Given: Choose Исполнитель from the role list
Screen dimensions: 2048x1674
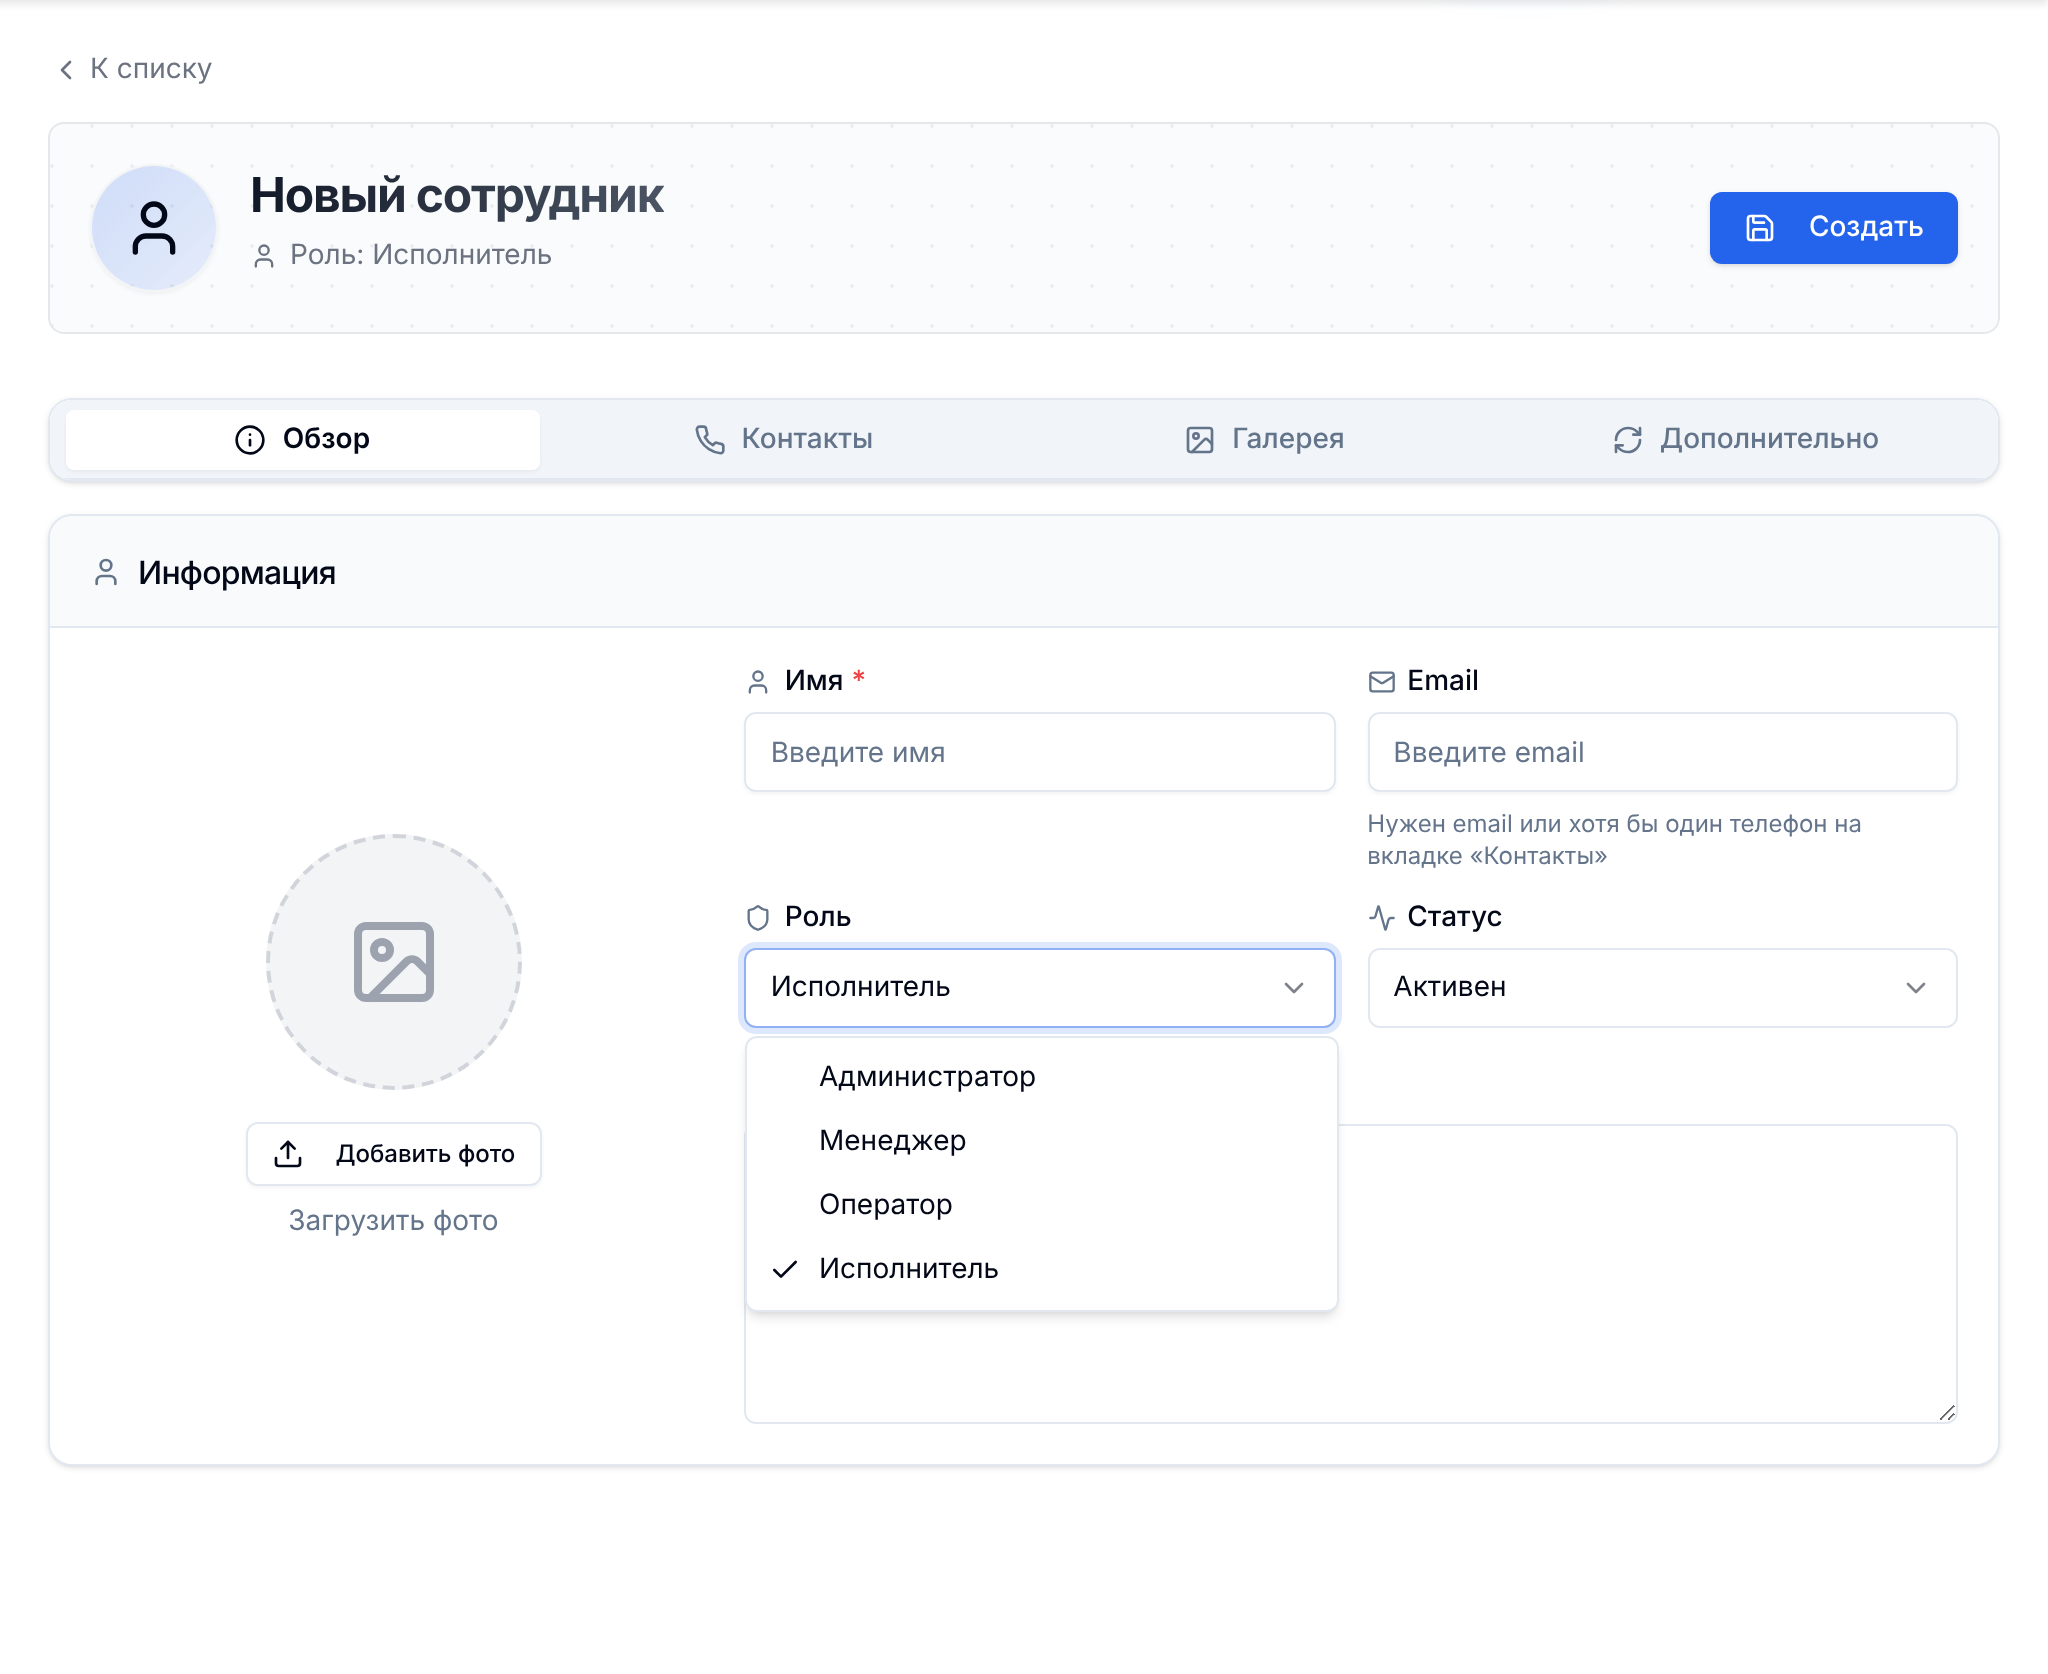Looking at the screenshot, I should [x=1042, y=1269].
